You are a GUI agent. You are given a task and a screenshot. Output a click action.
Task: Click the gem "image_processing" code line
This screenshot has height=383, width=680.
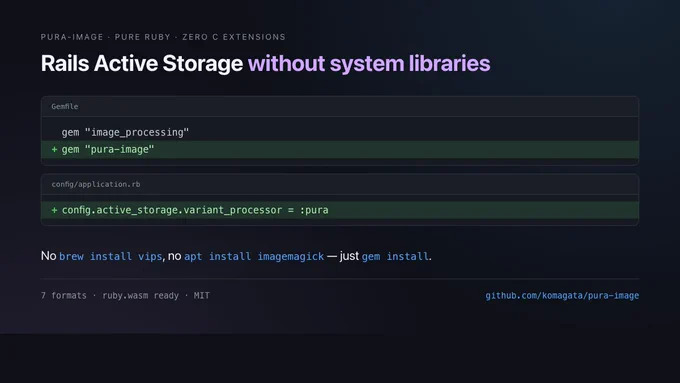(x=125, y=132)
